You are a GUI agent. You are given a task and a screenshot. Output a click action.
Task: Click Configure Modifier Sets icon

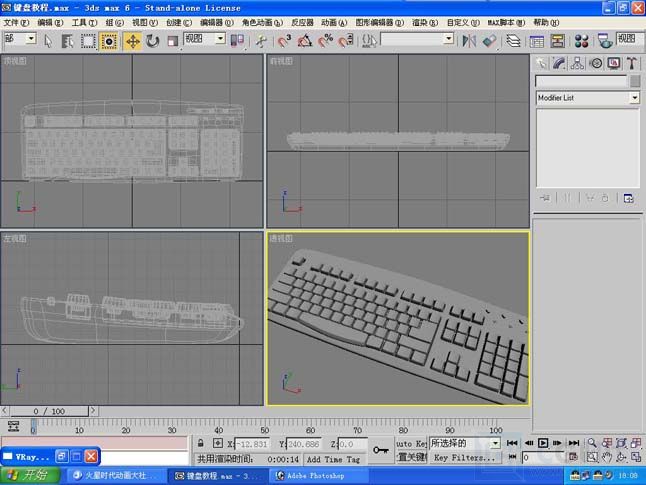point(628,199)
